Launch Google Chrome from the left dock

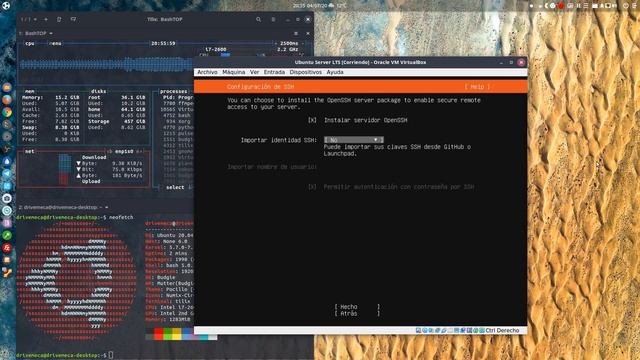pyautogui.click(x=7, y=112)
